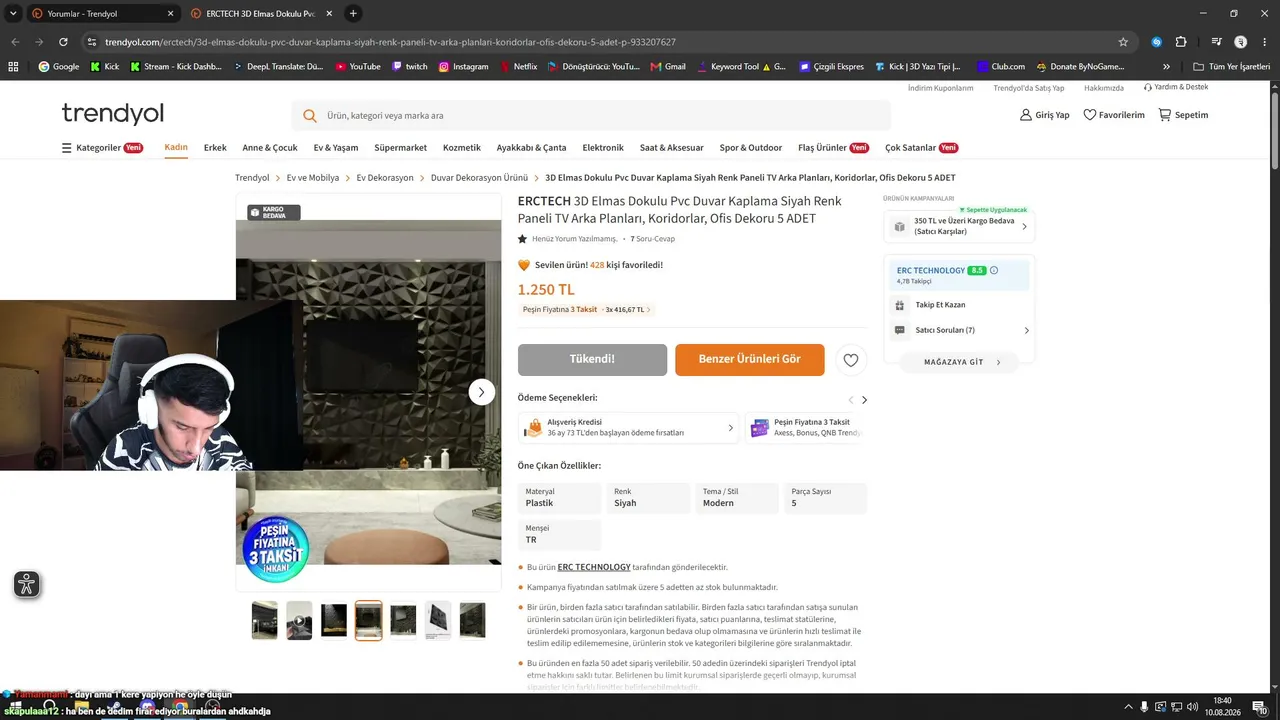Select the video thumbnail with play icon

click(299, 620)
